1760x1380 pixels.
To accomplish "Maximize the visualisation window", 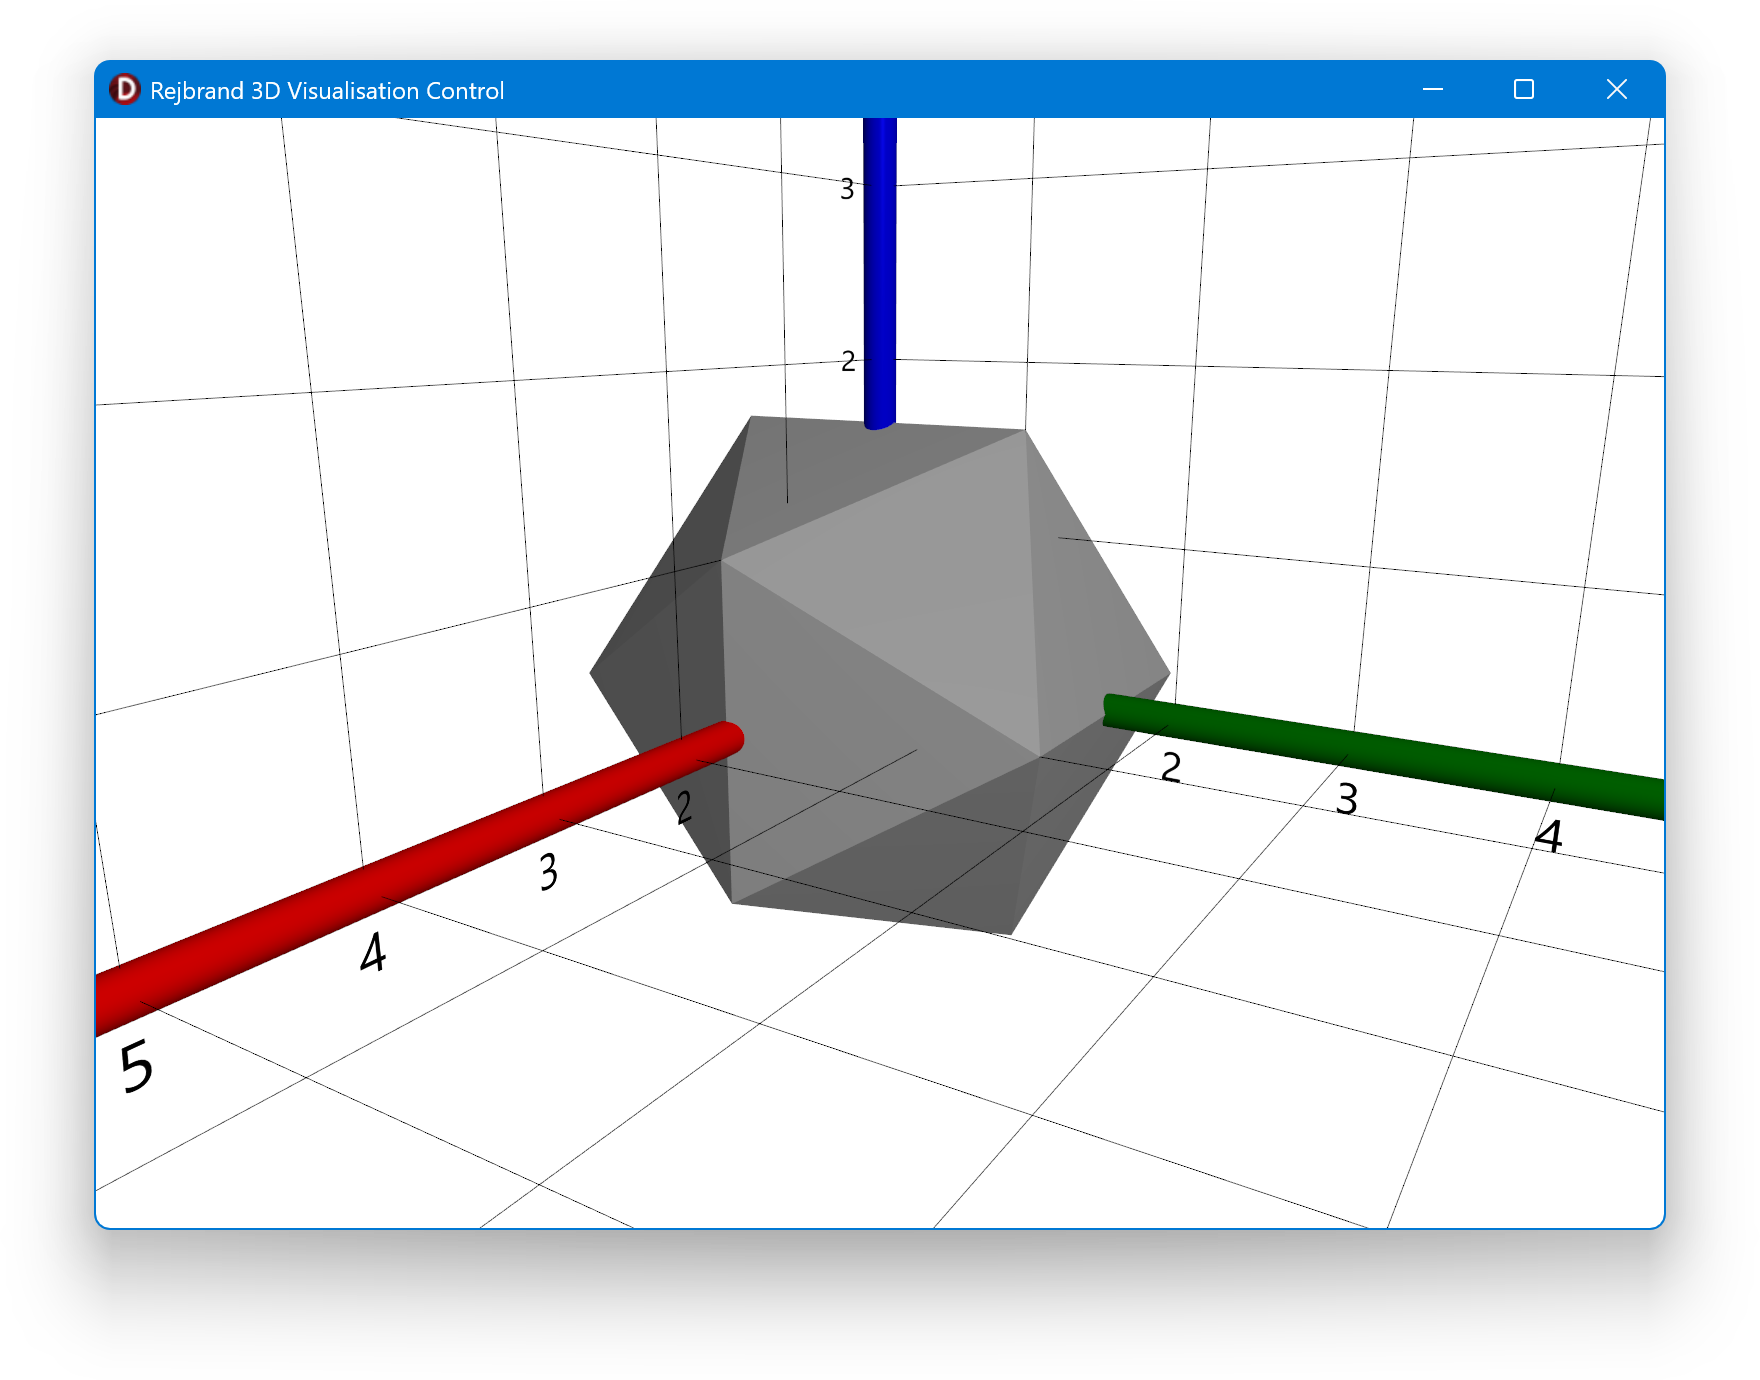I will click(x=1523, y=90).
